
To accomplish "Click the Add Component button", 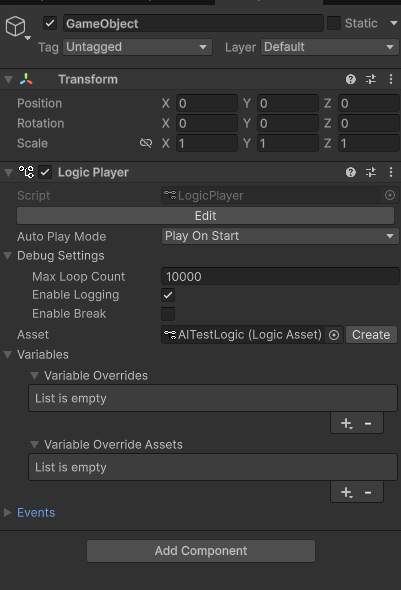I will pyautogui.click(x=201, y=551).
